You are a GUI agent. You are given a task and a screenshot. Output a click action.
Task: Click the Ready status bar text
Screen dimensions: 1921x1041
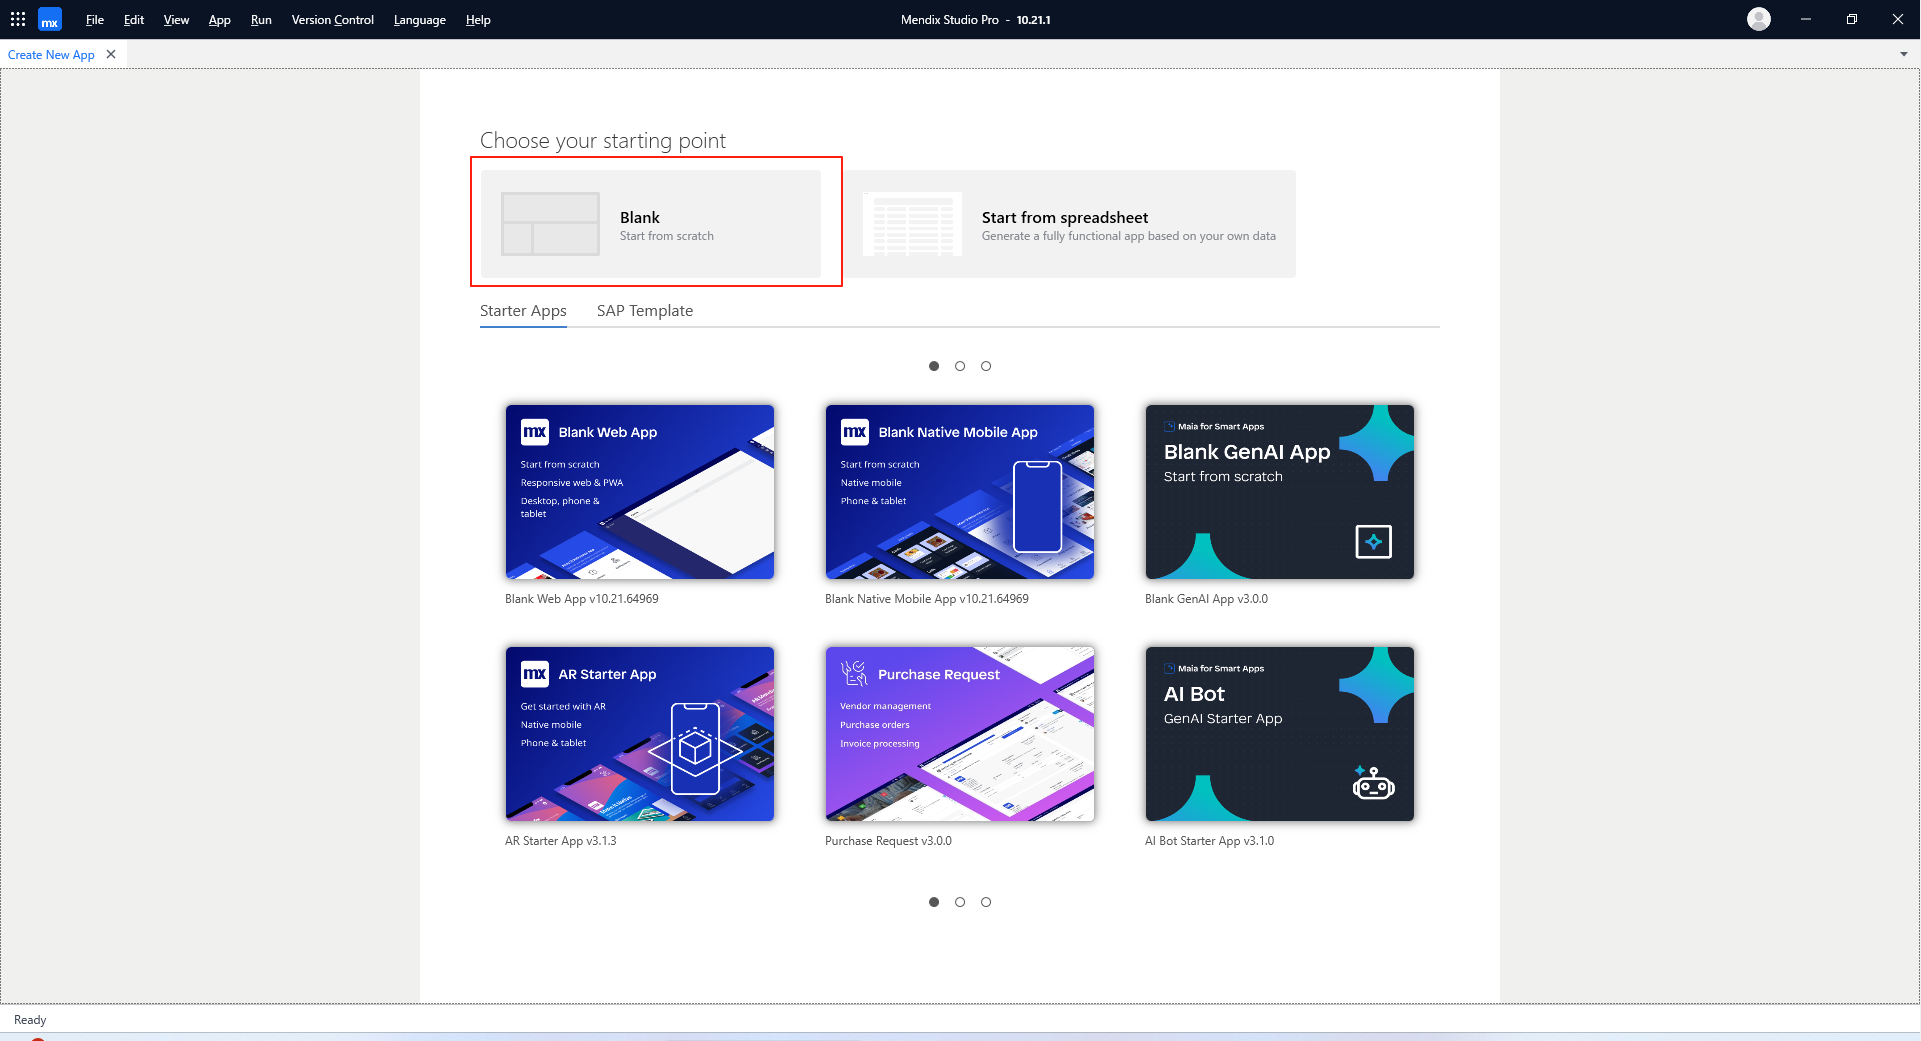click(x=30, y=1020)
